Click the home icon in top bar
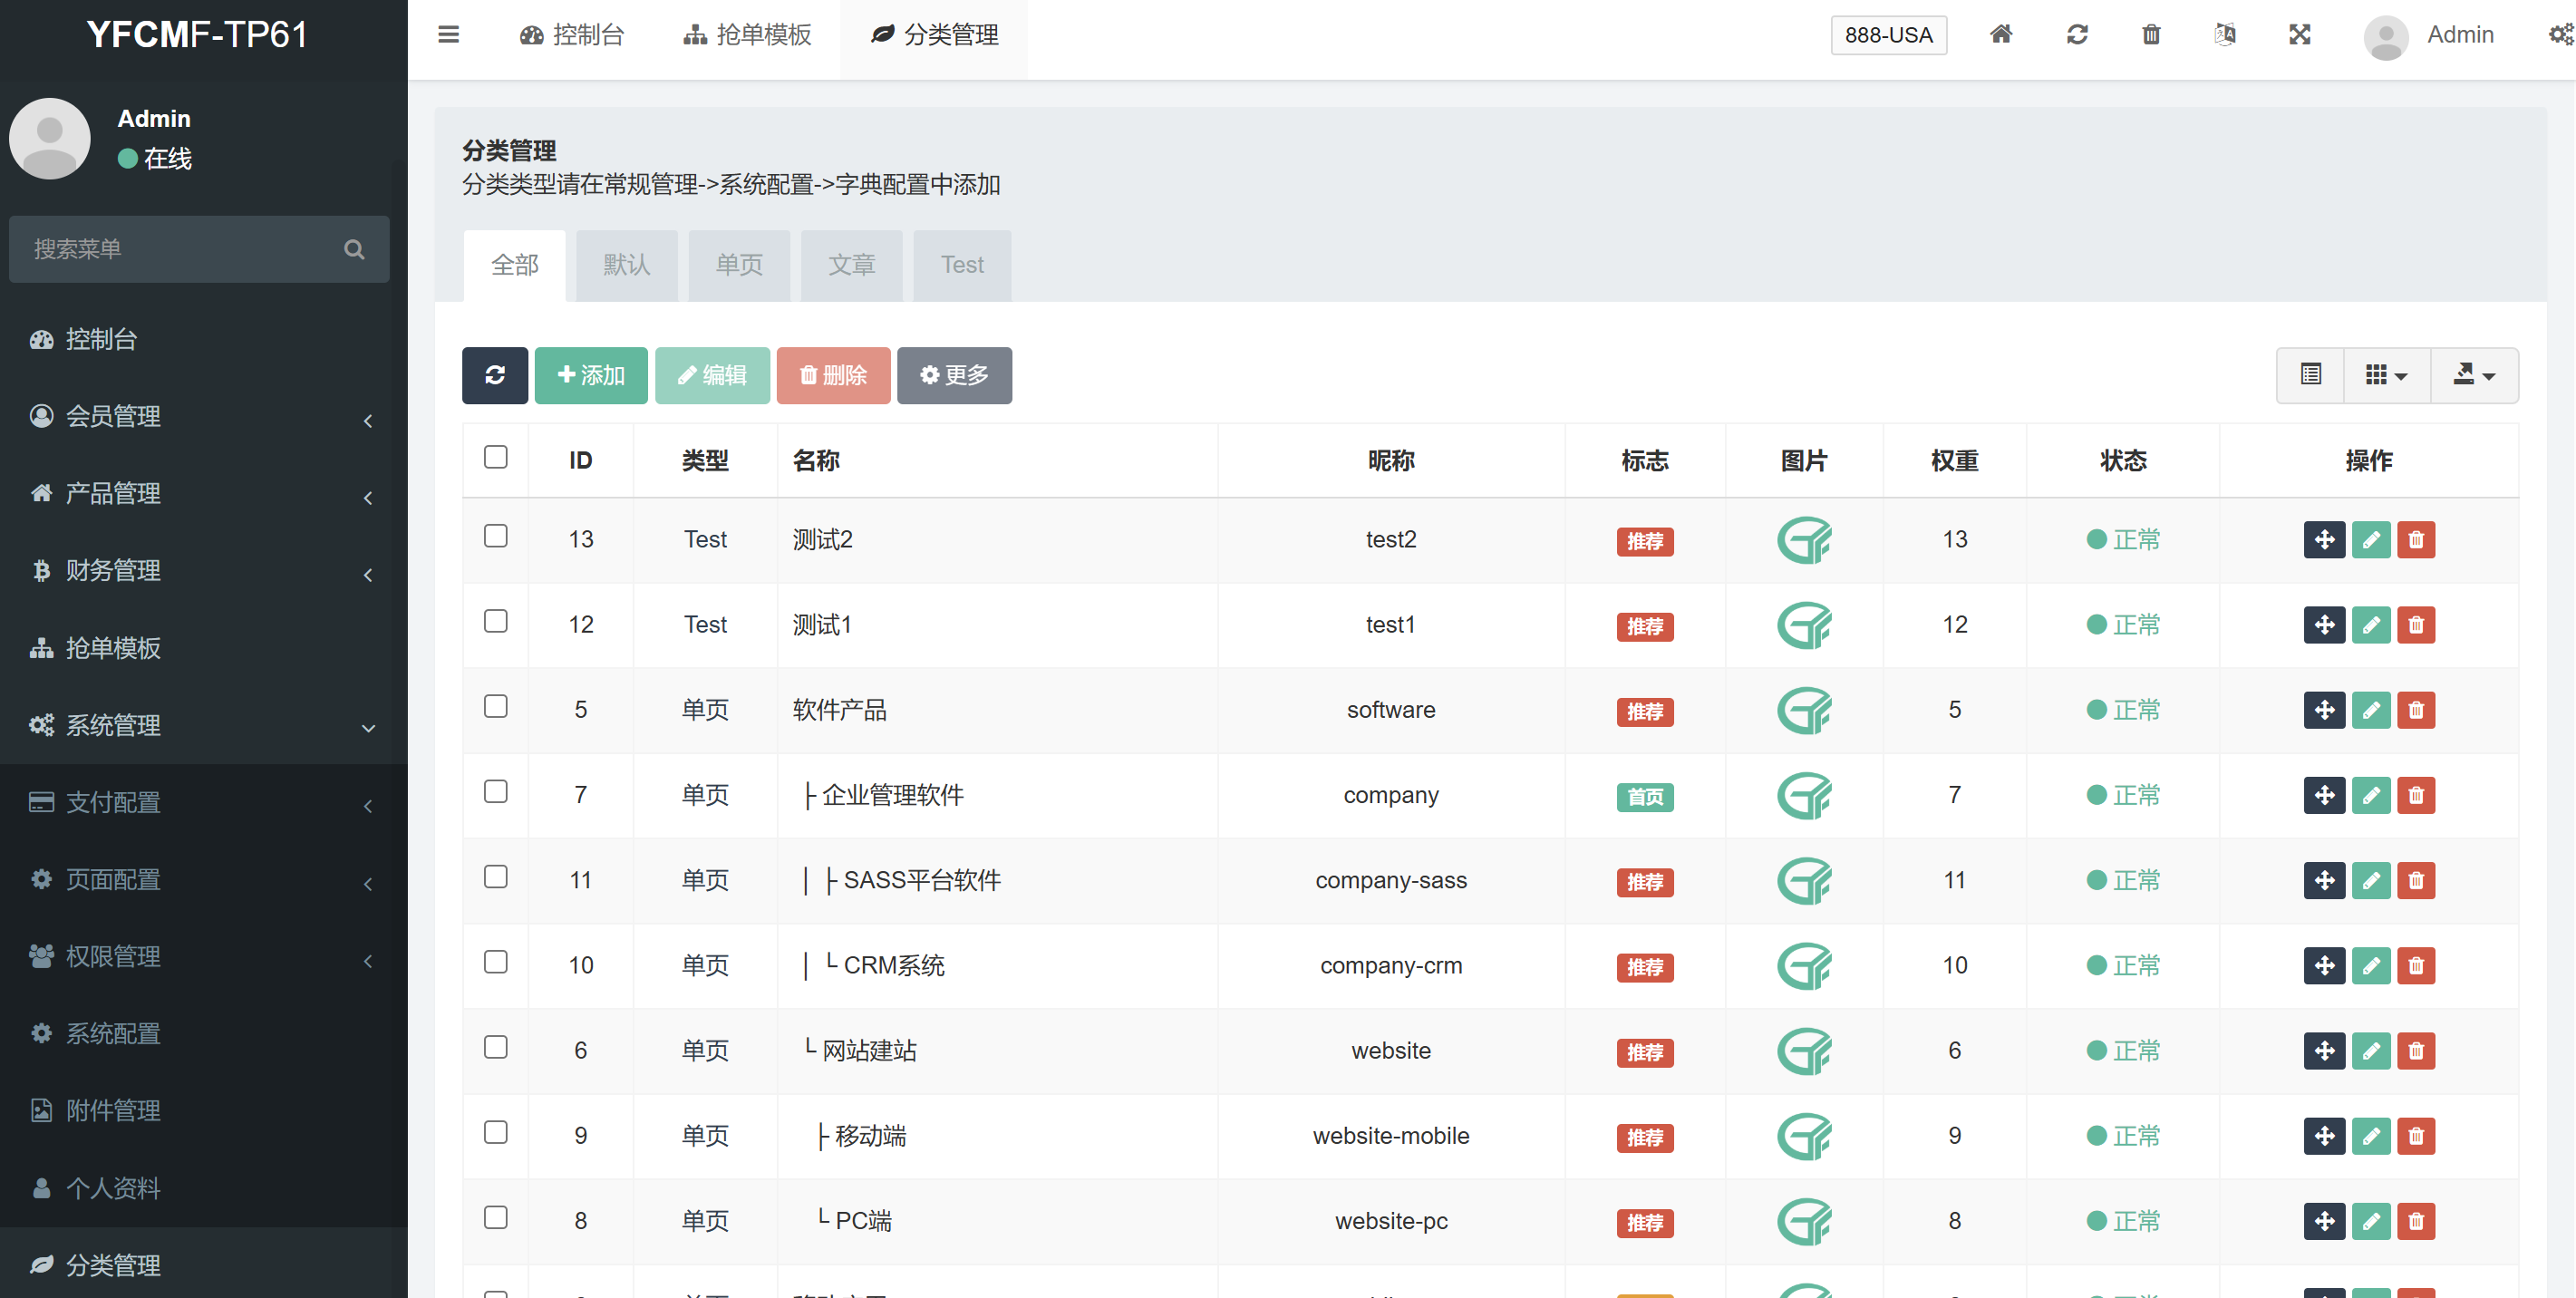2576x1298 pixels. click(x=2000, y=35)
